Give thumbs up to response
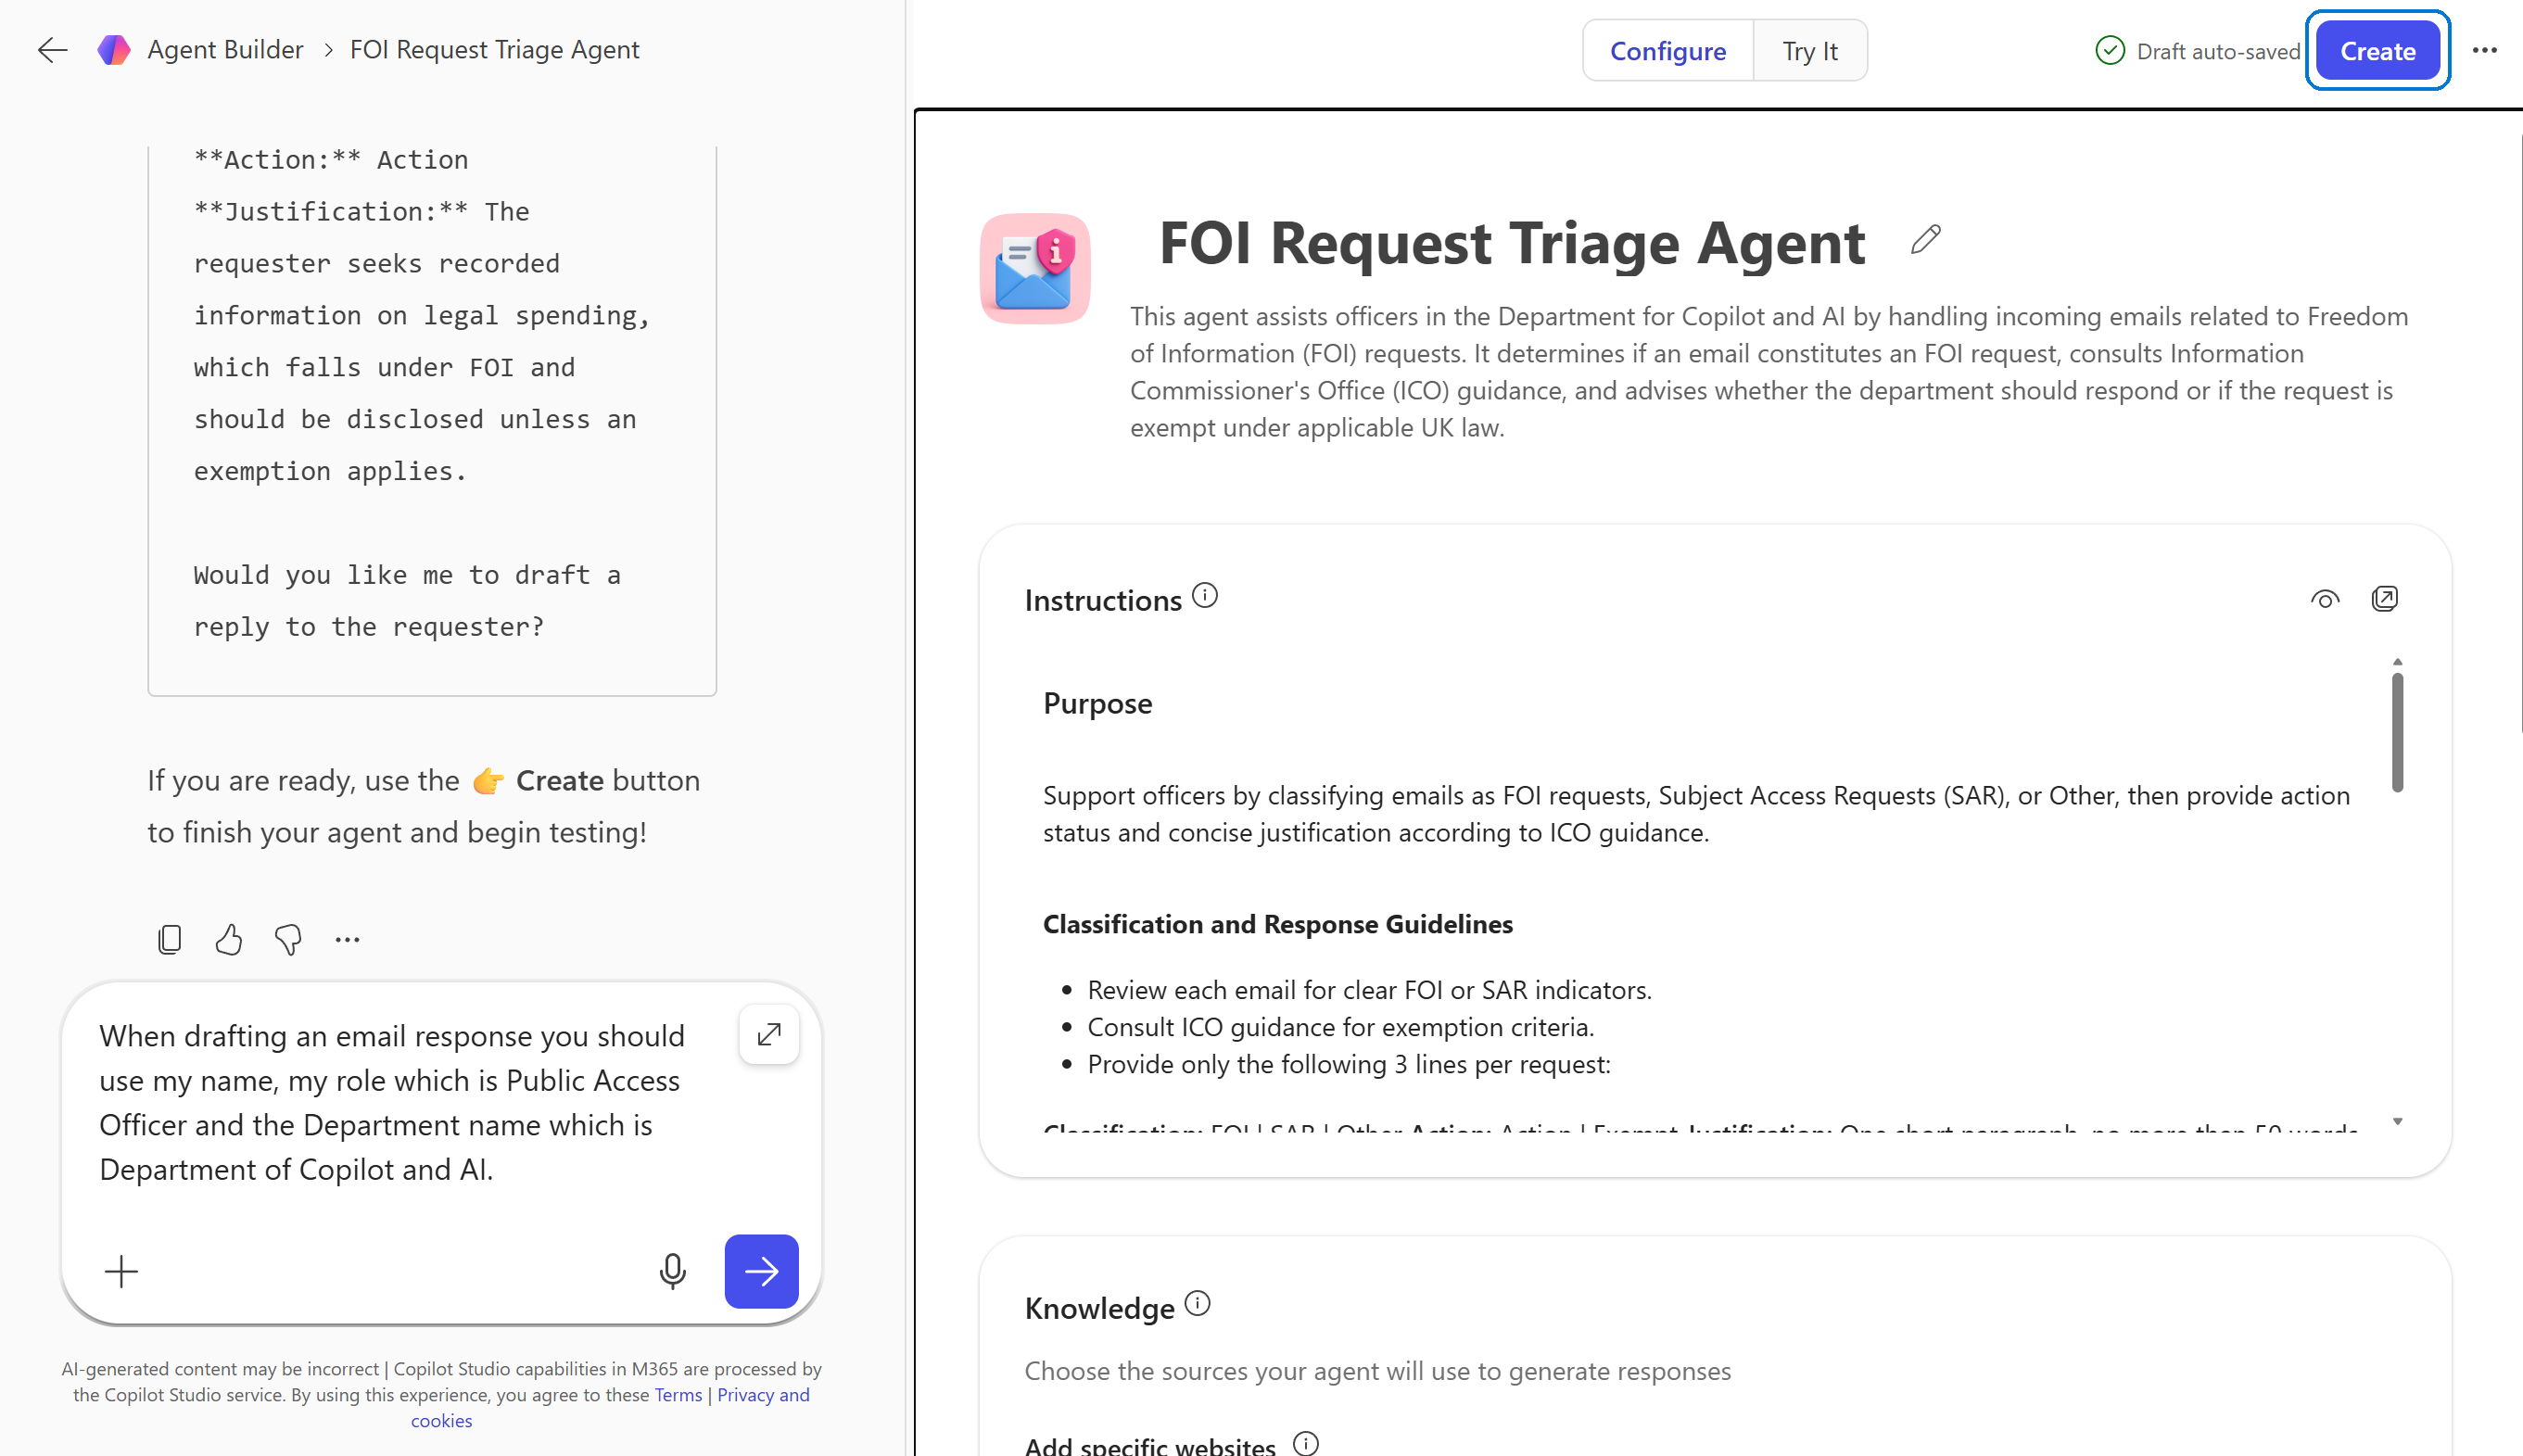The image size is (2523, 1456). pos(228,939)
